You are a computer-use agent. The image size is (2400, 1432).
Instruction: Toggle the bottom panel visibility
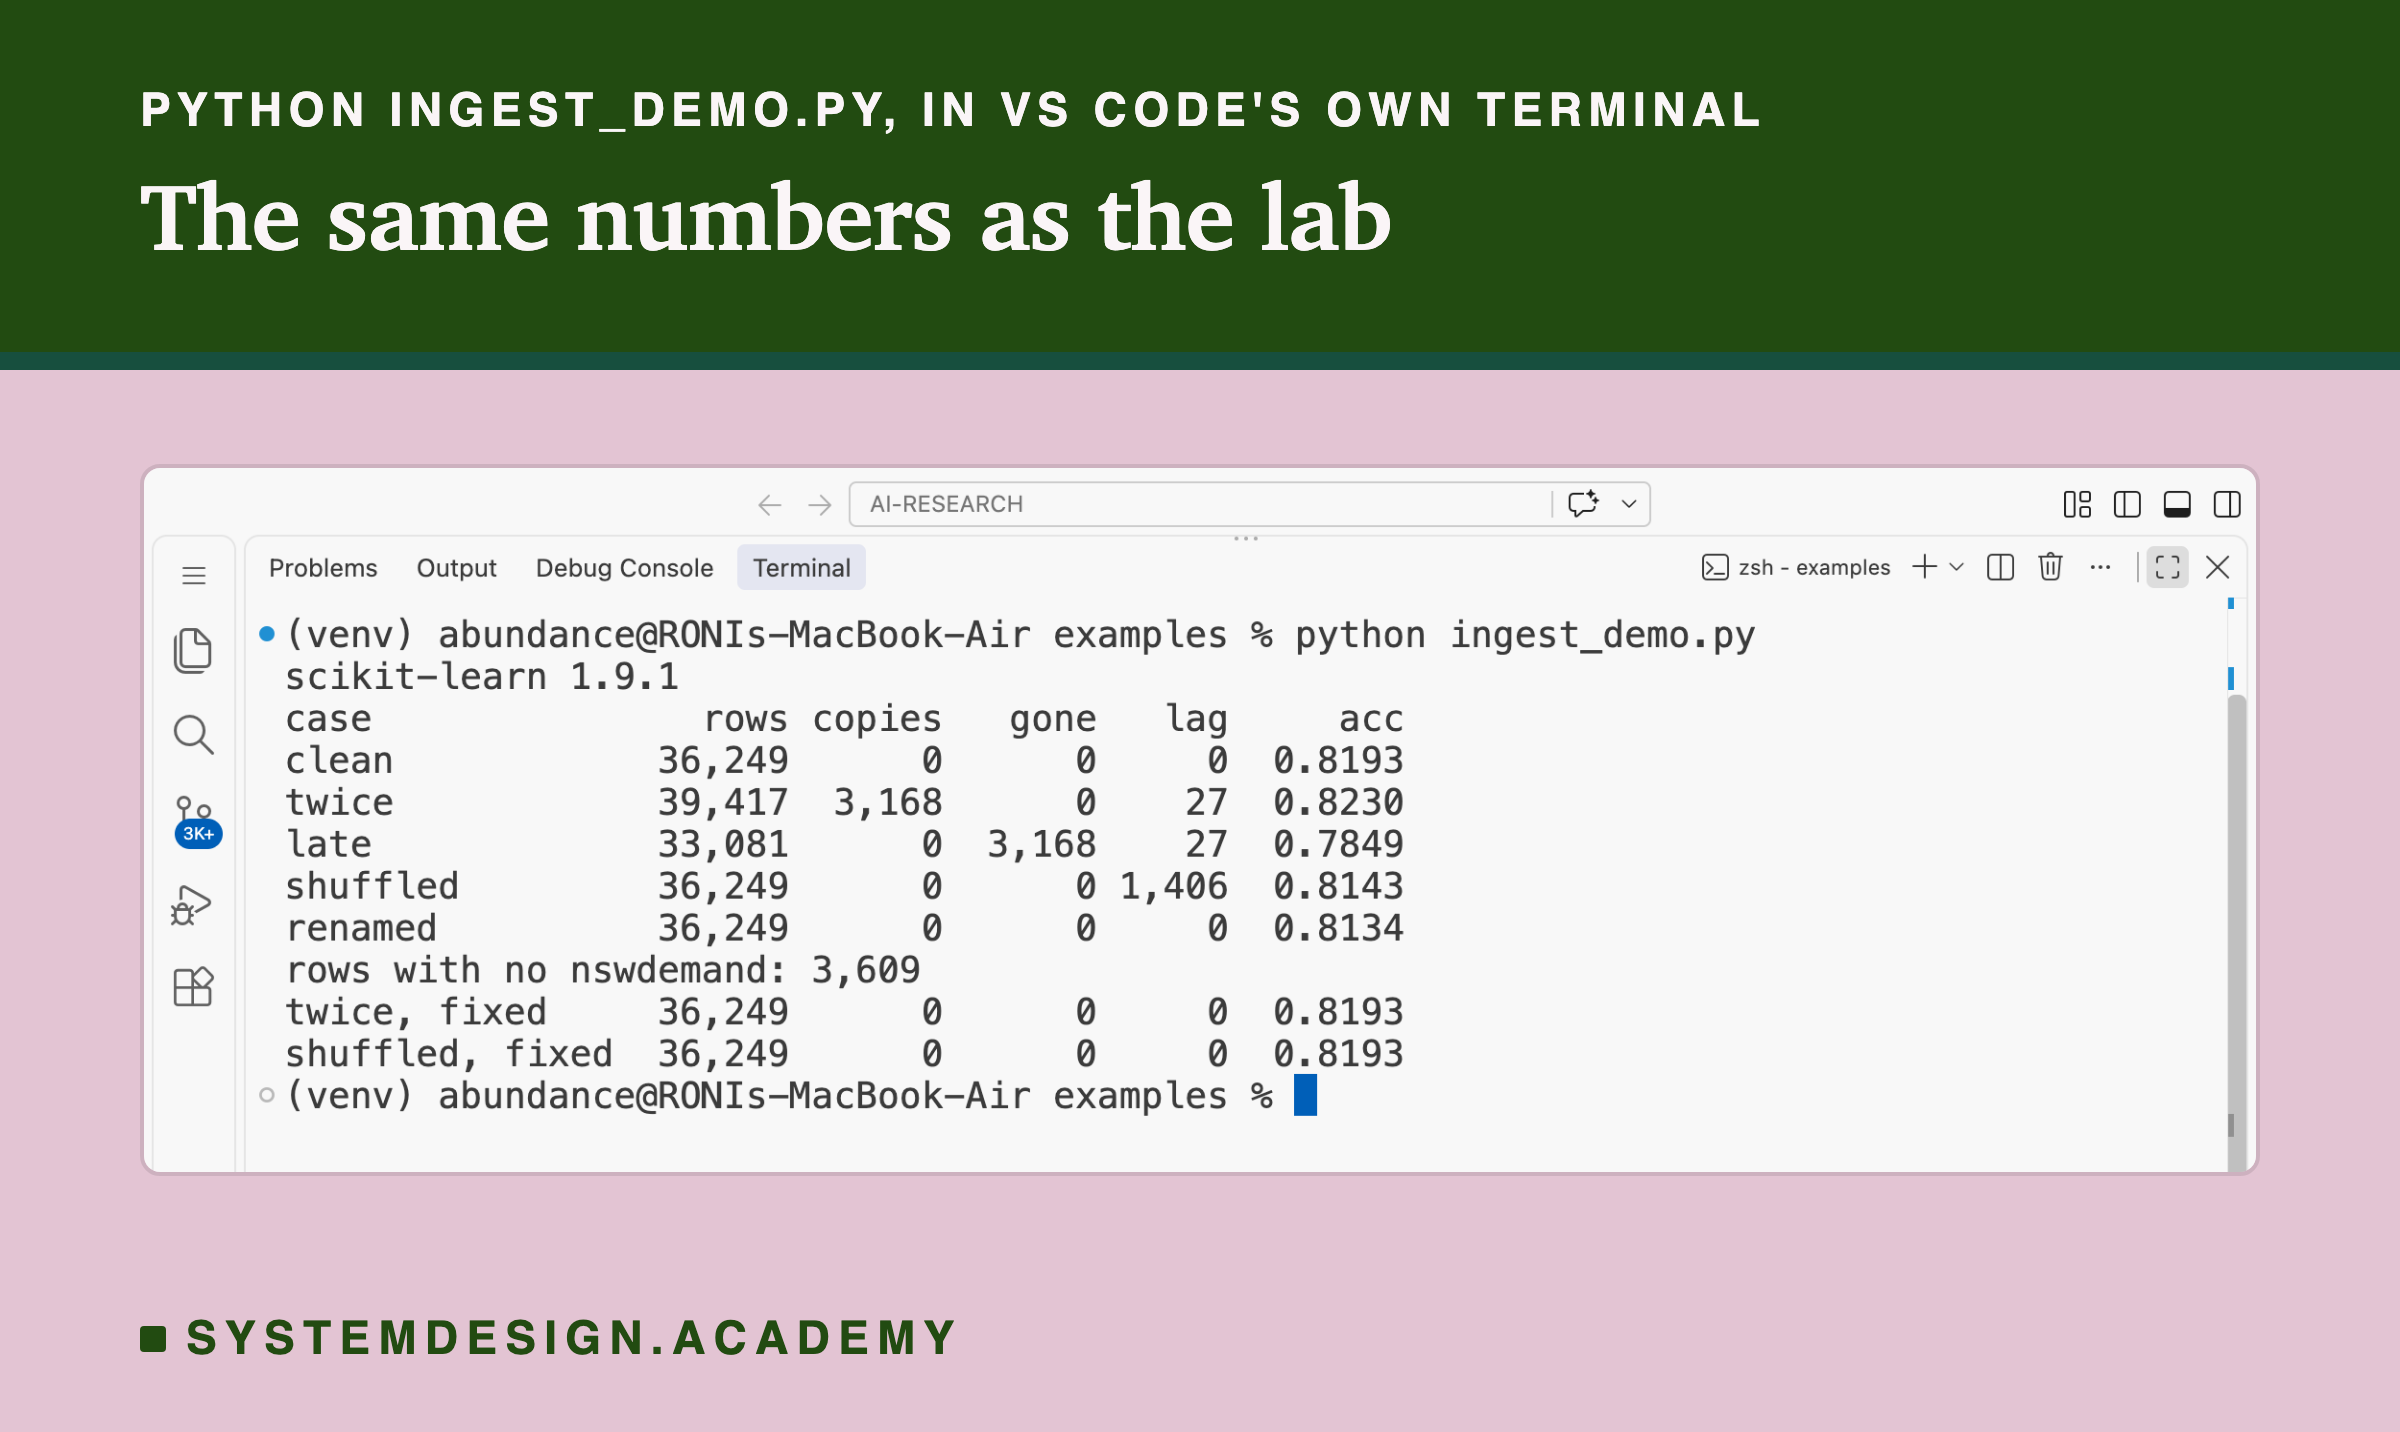click(x=2177, y=504)
